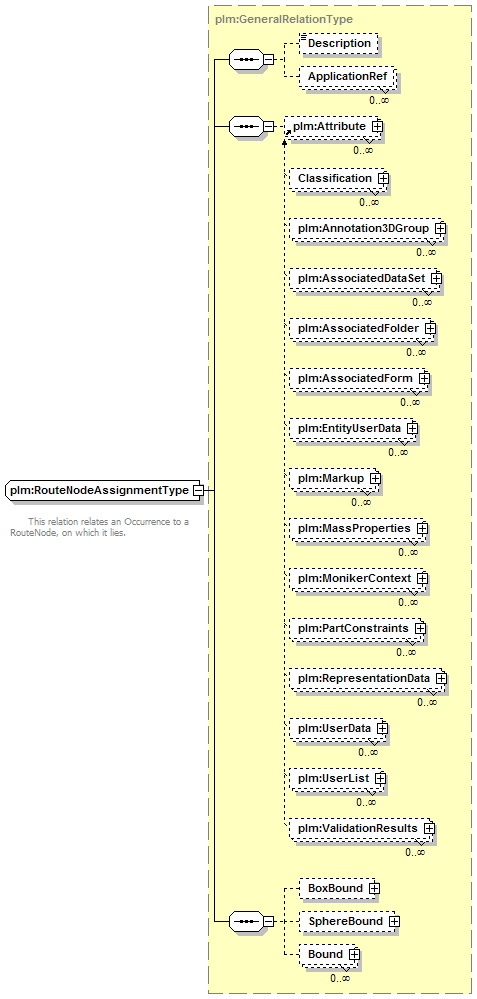Screen dimensions: 477x999
Task: Expand the SphereBound plus icon
Action: coord(394,921)
